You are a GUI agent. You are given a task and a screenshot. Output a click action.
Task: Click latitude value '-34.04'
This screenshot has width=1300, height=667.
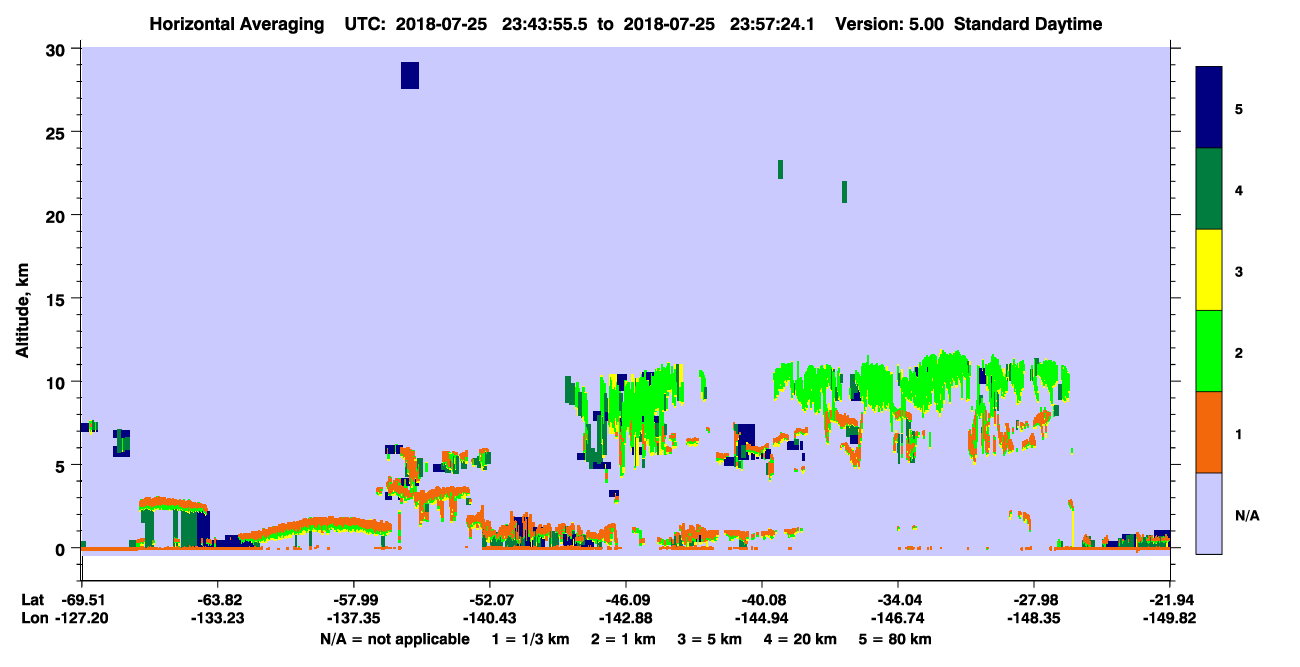click(x=898, y=600)
